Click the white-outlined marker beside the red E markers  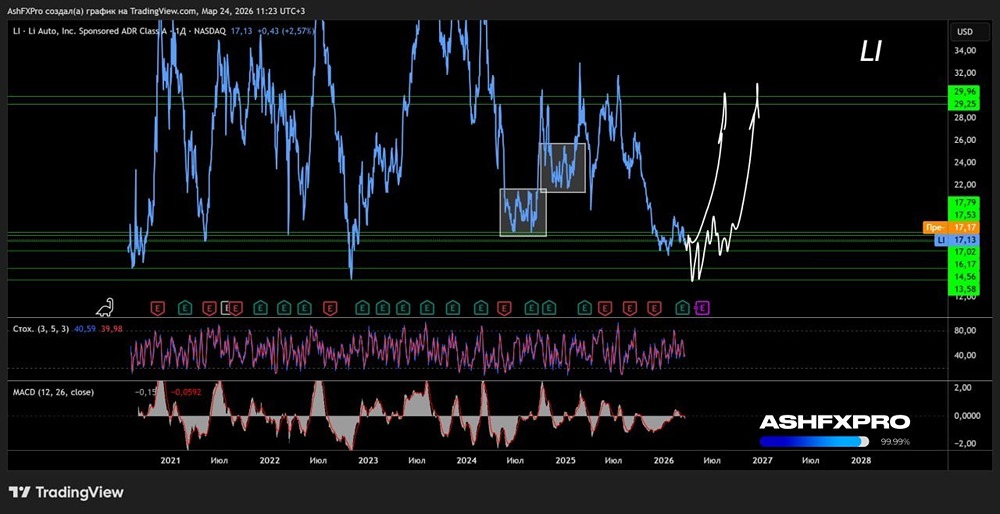point(227,307)
